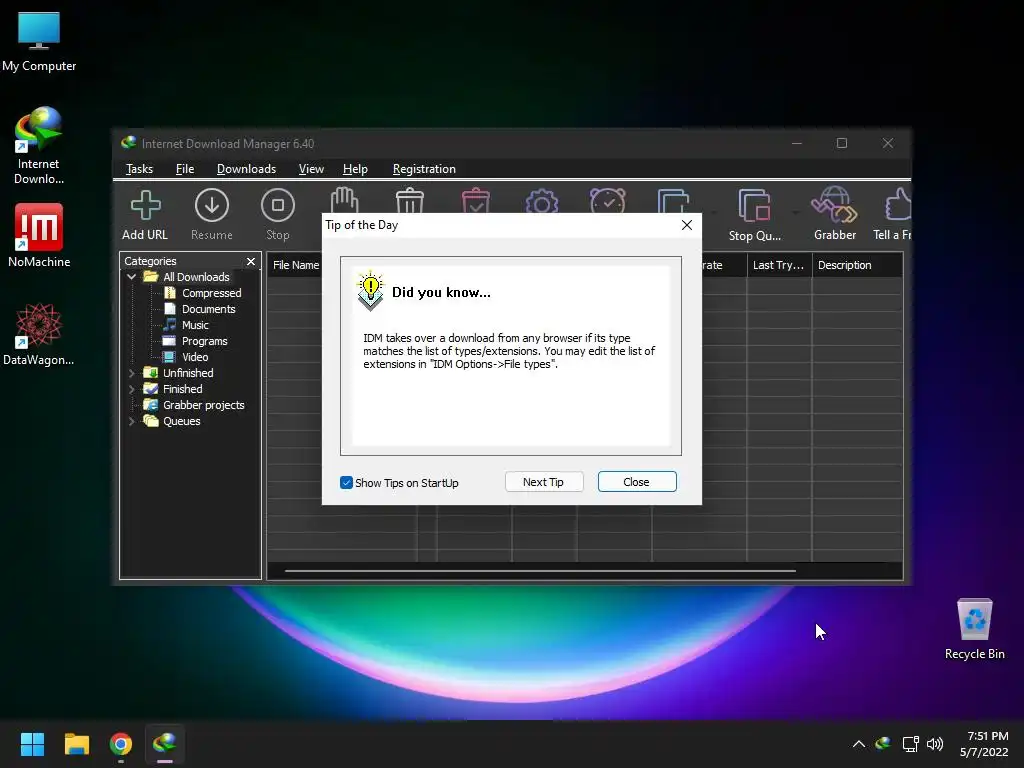Open File Explorer from the taskbar
The height and width of the screenshot is (768, 1024).
pos(76,744)
